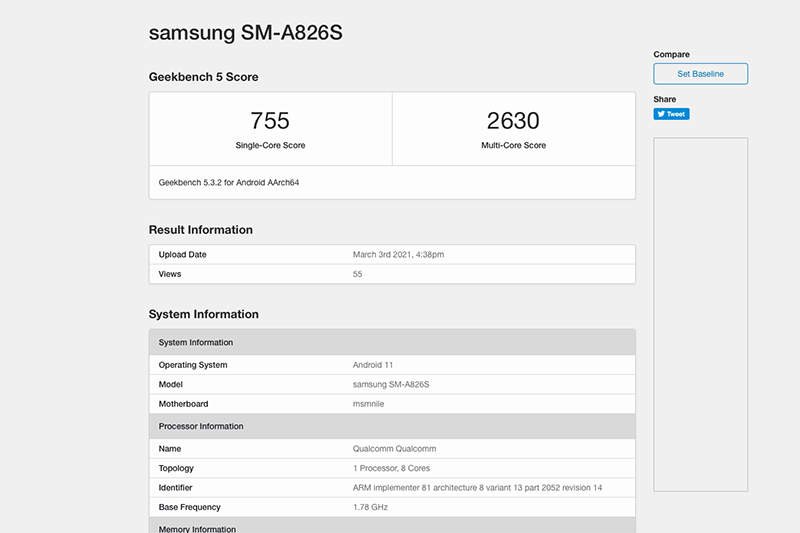The image size is (800, 533).
Task: Click the large System Information section heading
Action: 204,314
